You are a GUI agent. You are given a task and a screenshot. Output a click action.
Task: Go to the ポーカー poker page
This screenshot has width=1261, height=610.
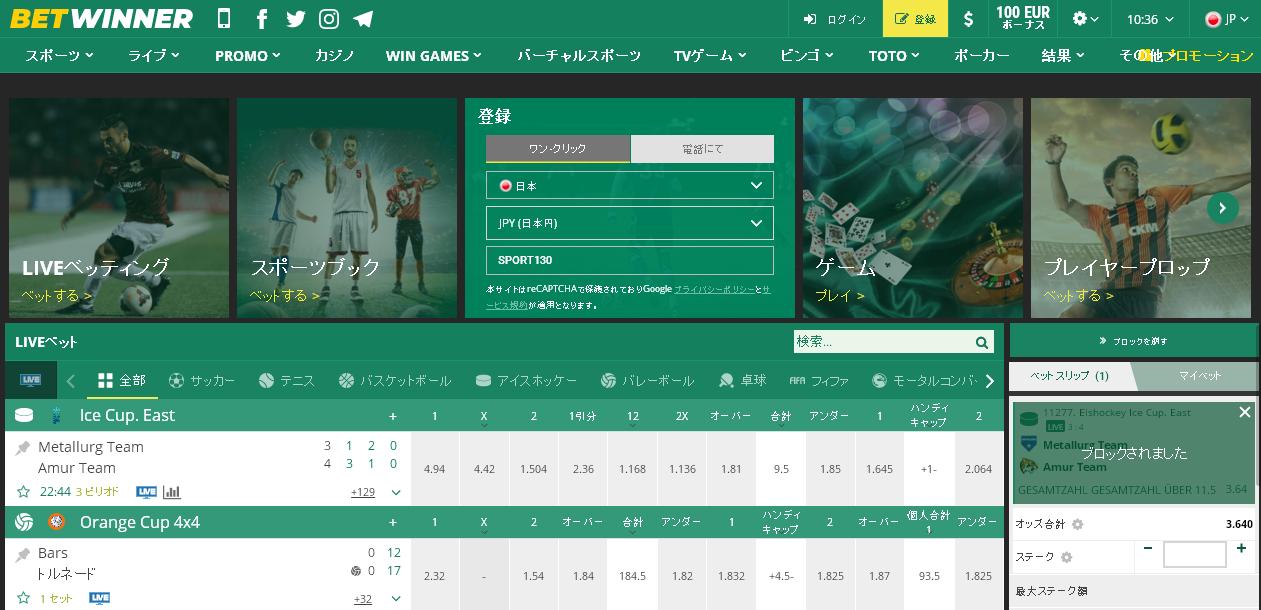click(982, 56)
